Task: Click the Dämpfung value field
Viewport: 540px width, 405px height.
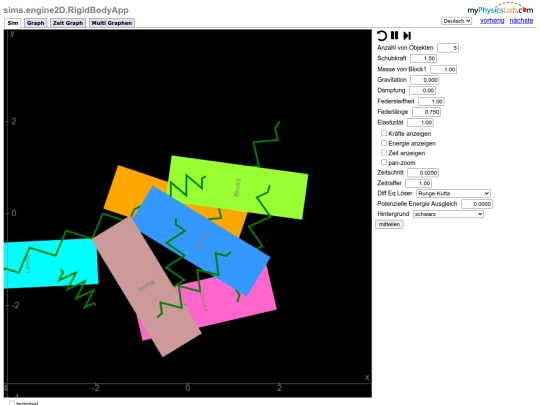Action: pyautogui.click(x=423, y=91)
